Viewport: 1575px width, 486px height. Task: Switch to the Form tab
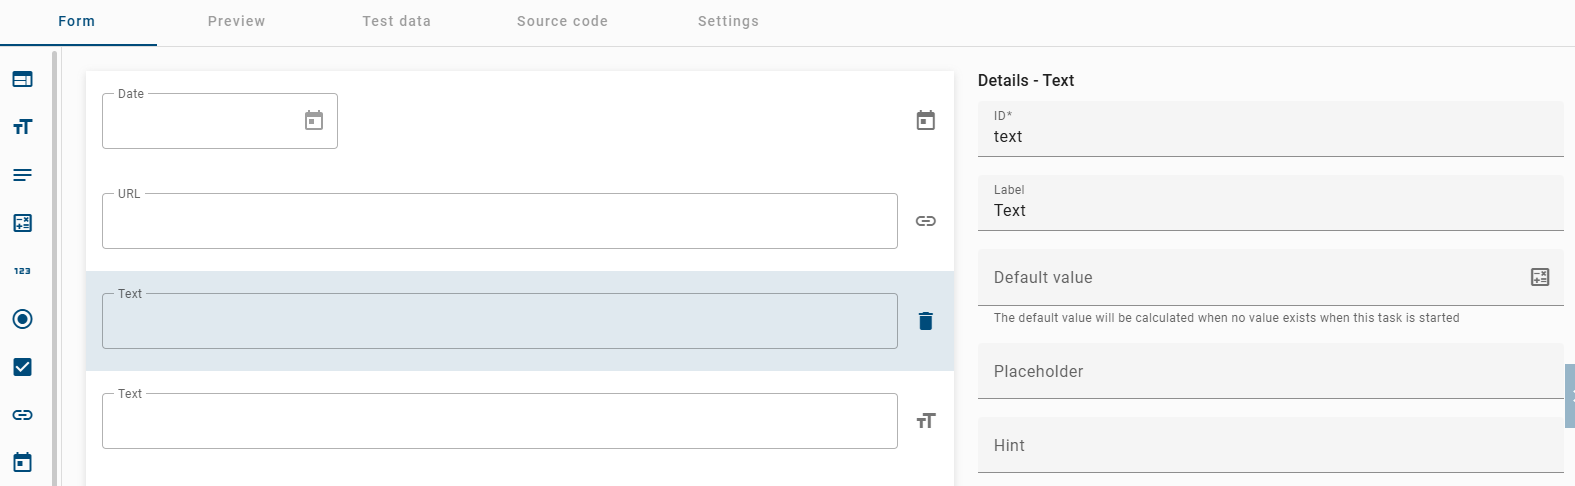(x=77, y=21)
